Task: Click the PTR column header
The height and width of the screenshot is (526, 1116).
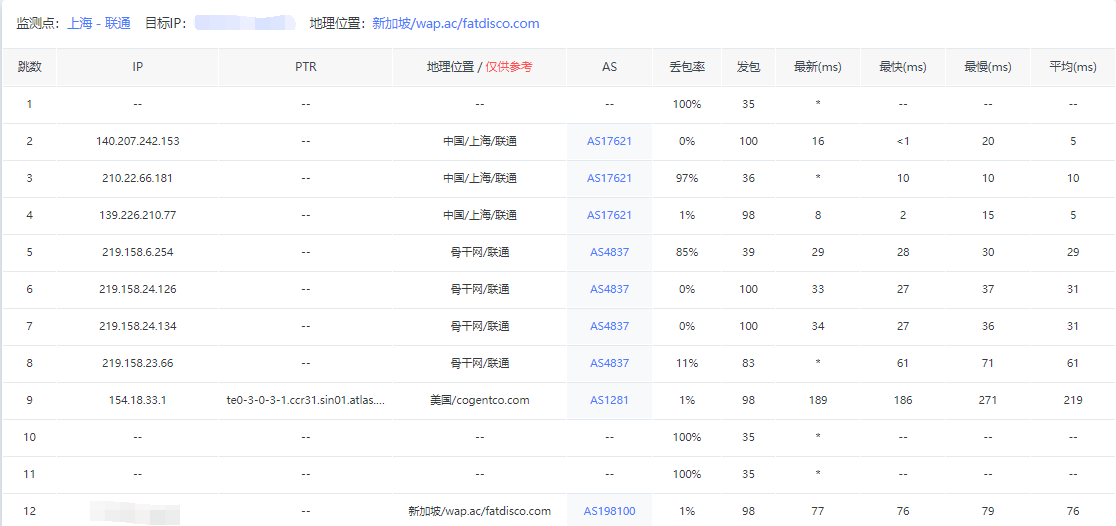Action: pyautogui.click(x=305, y=67)
